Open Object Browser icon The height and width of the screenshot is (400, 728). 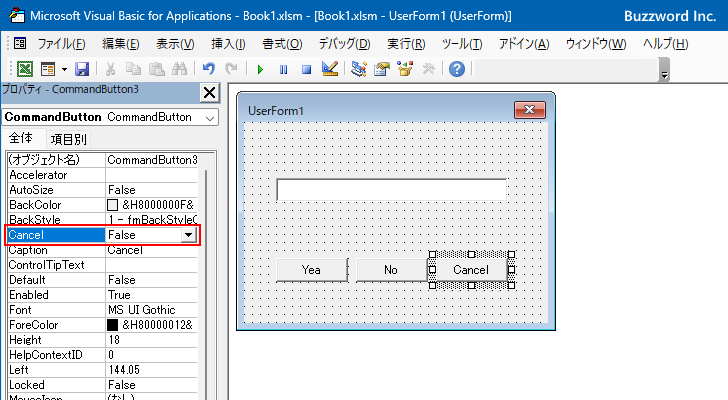pyautogui.click(x=405, y=69)
